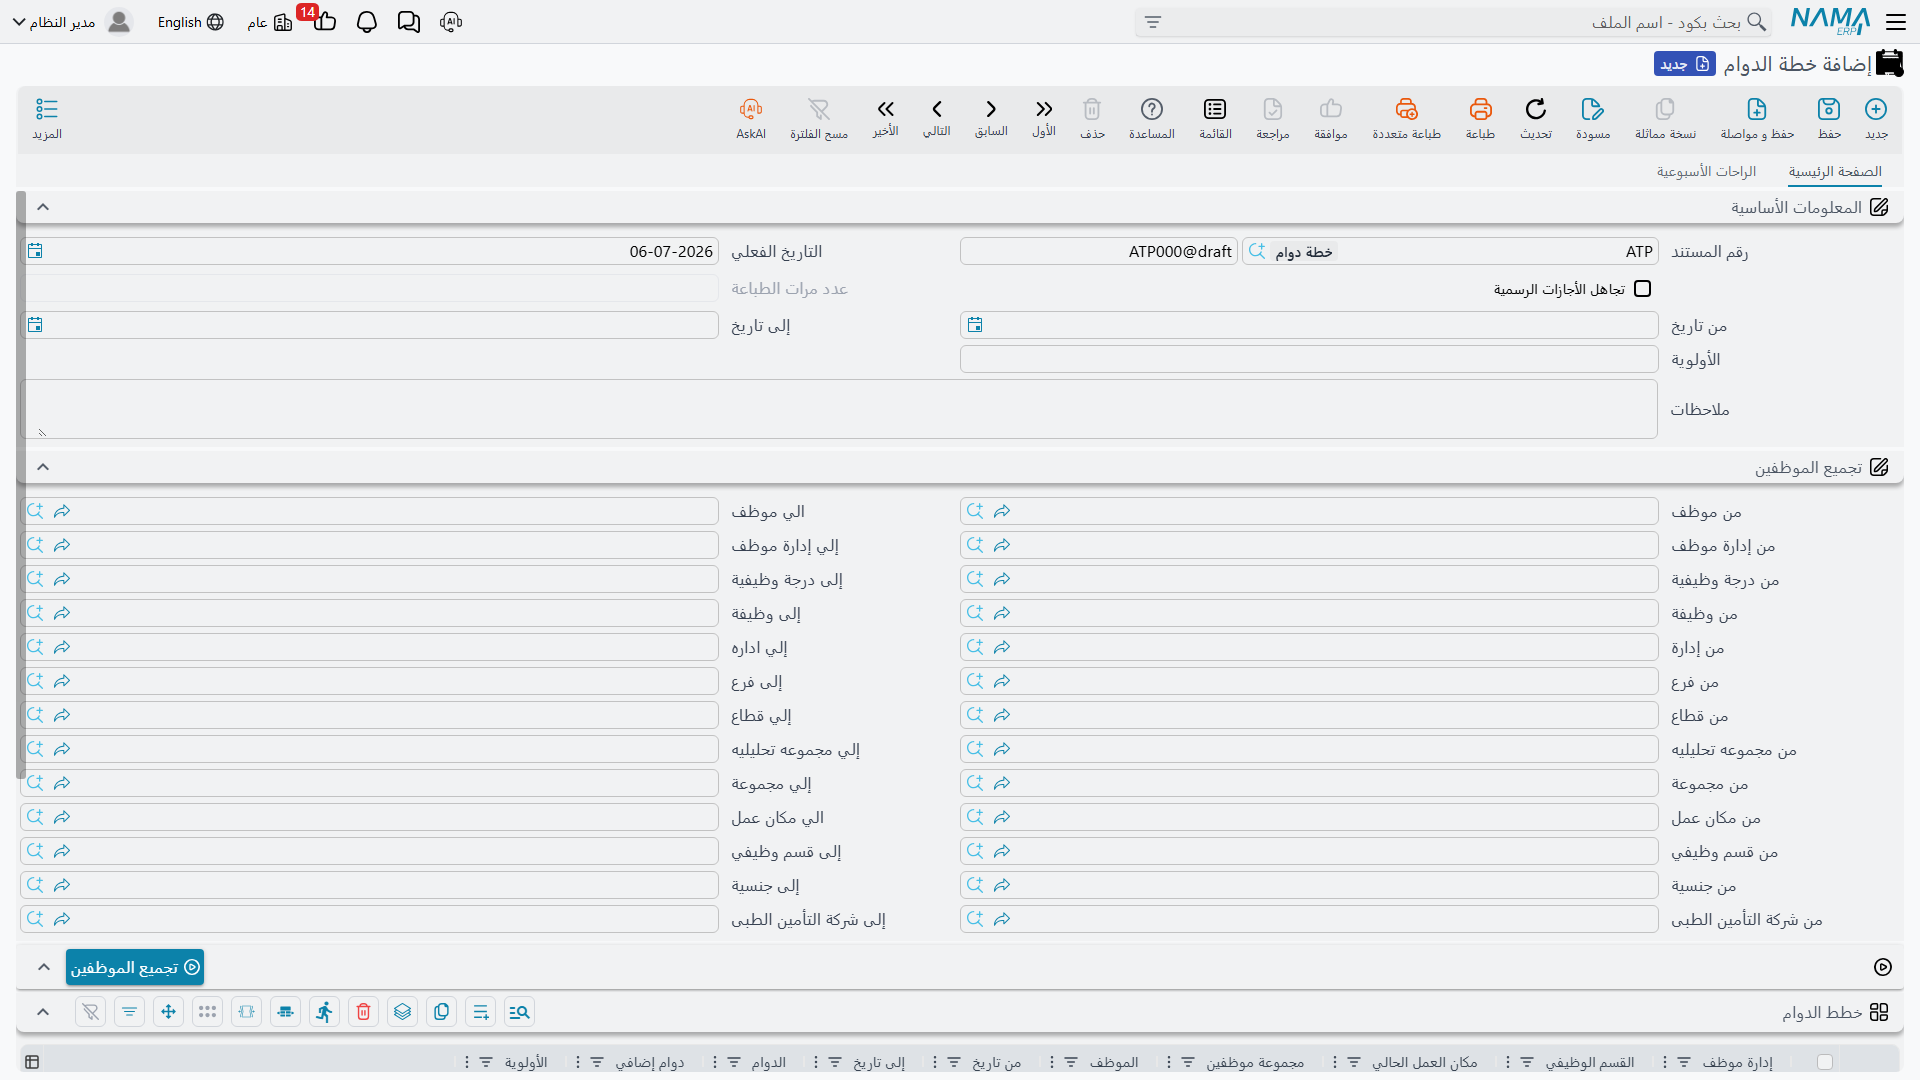Viewport: 1920px width, 1080px height.
Task: Click the بحث بكود search field
Action: point(1455,22)
